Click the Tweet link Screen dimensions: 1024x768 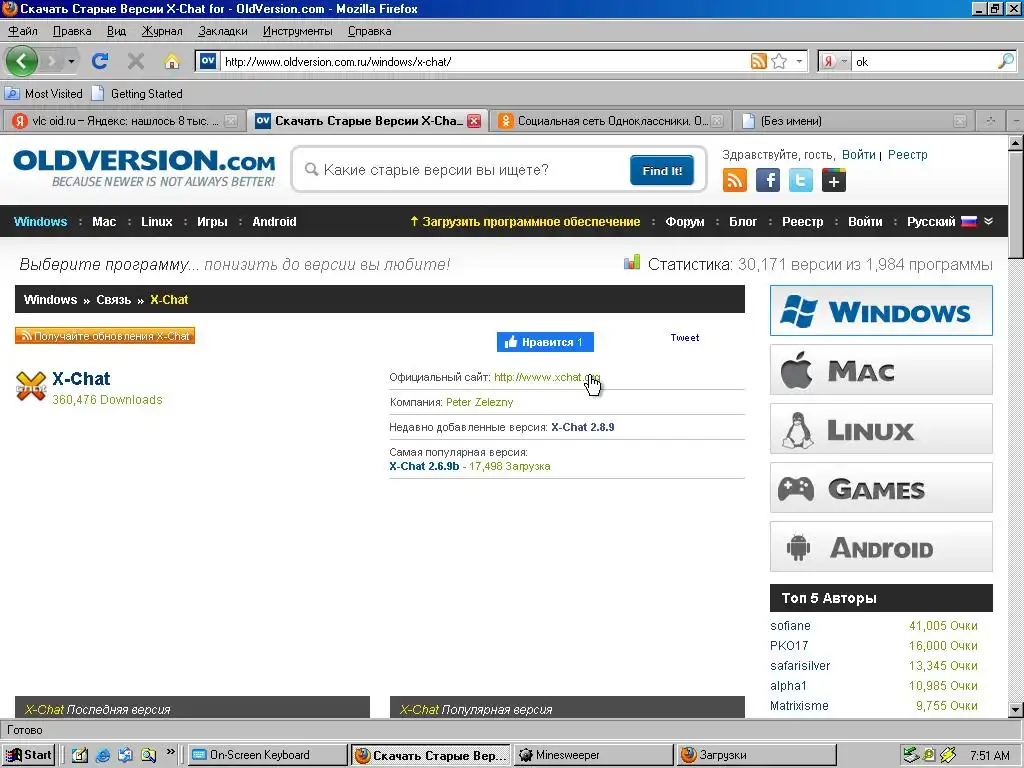tap(684, 338)
